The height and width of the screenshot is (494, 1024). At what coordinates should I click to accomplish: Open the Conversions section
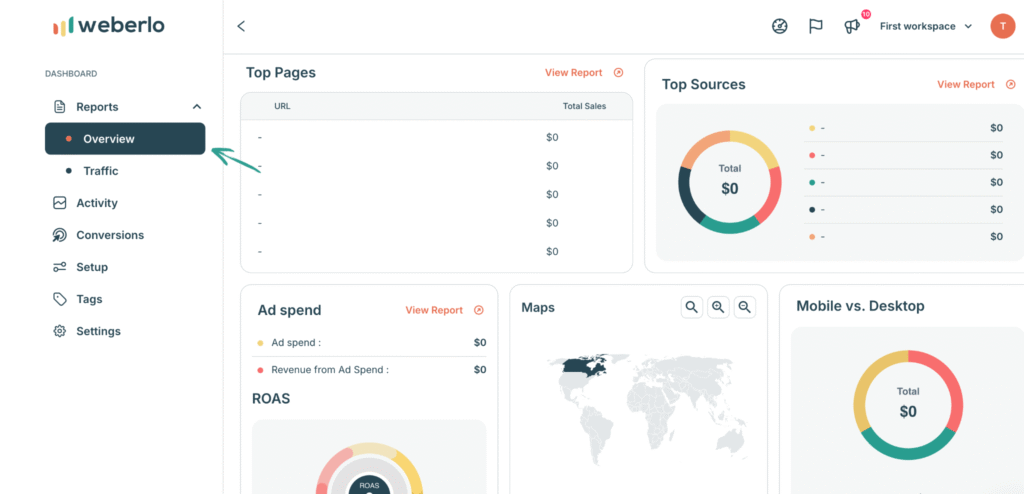click(x=110, y=235)
